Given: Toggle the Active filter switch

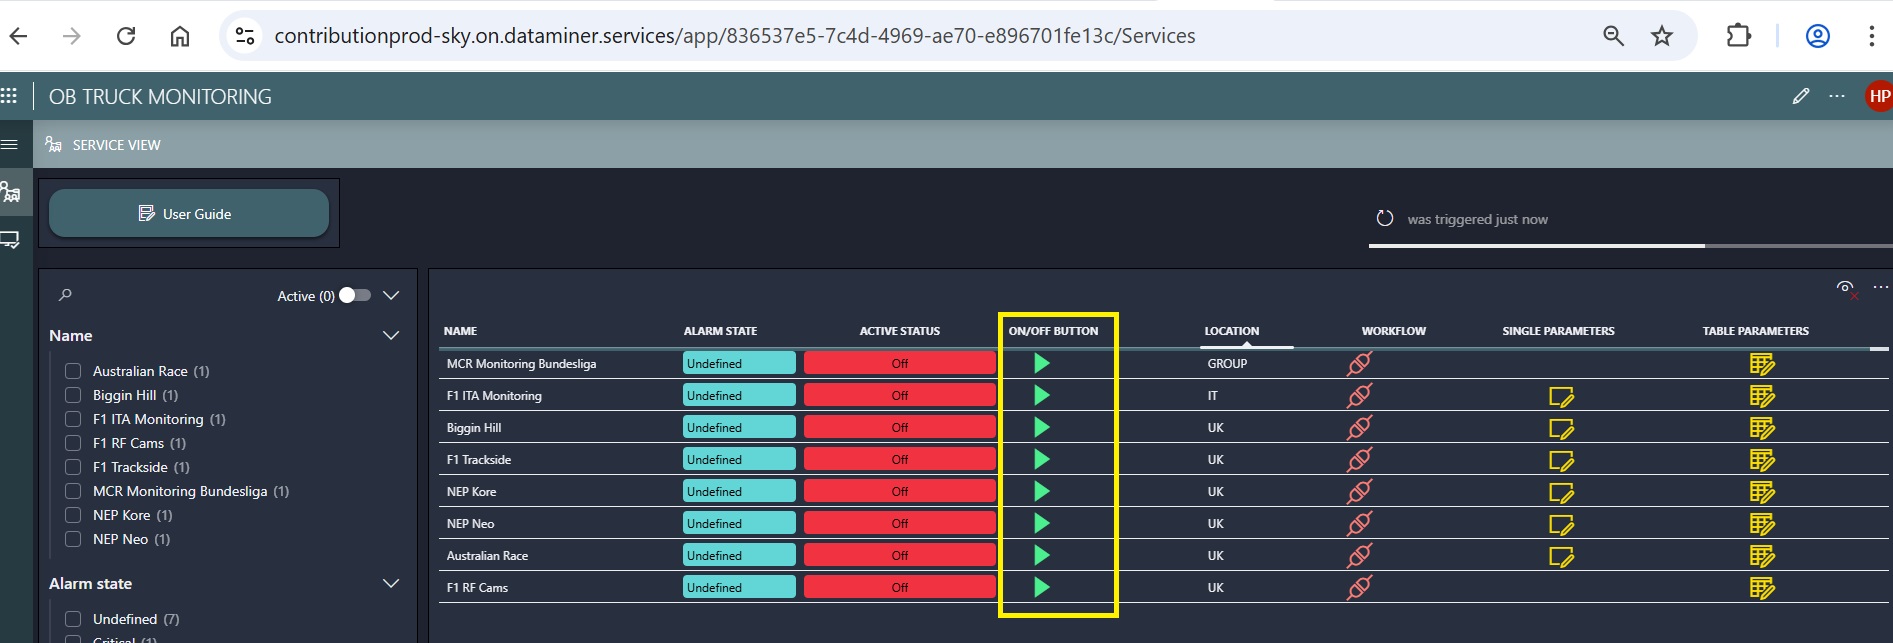Looking at the screenshot, I should pyautogui.click(x=355, y=295).
